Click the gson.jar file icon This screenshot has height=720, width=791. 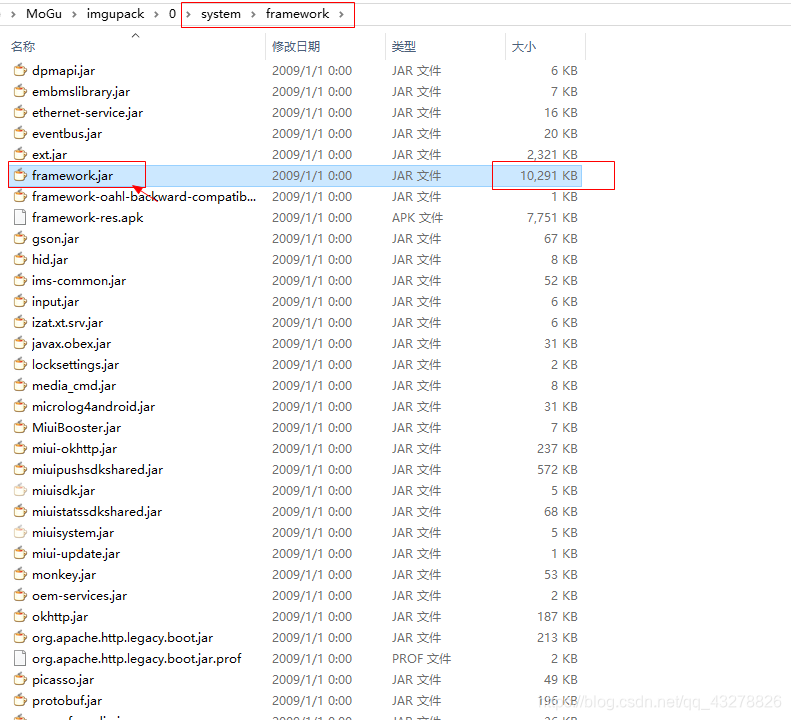click(x=20, y=238)
